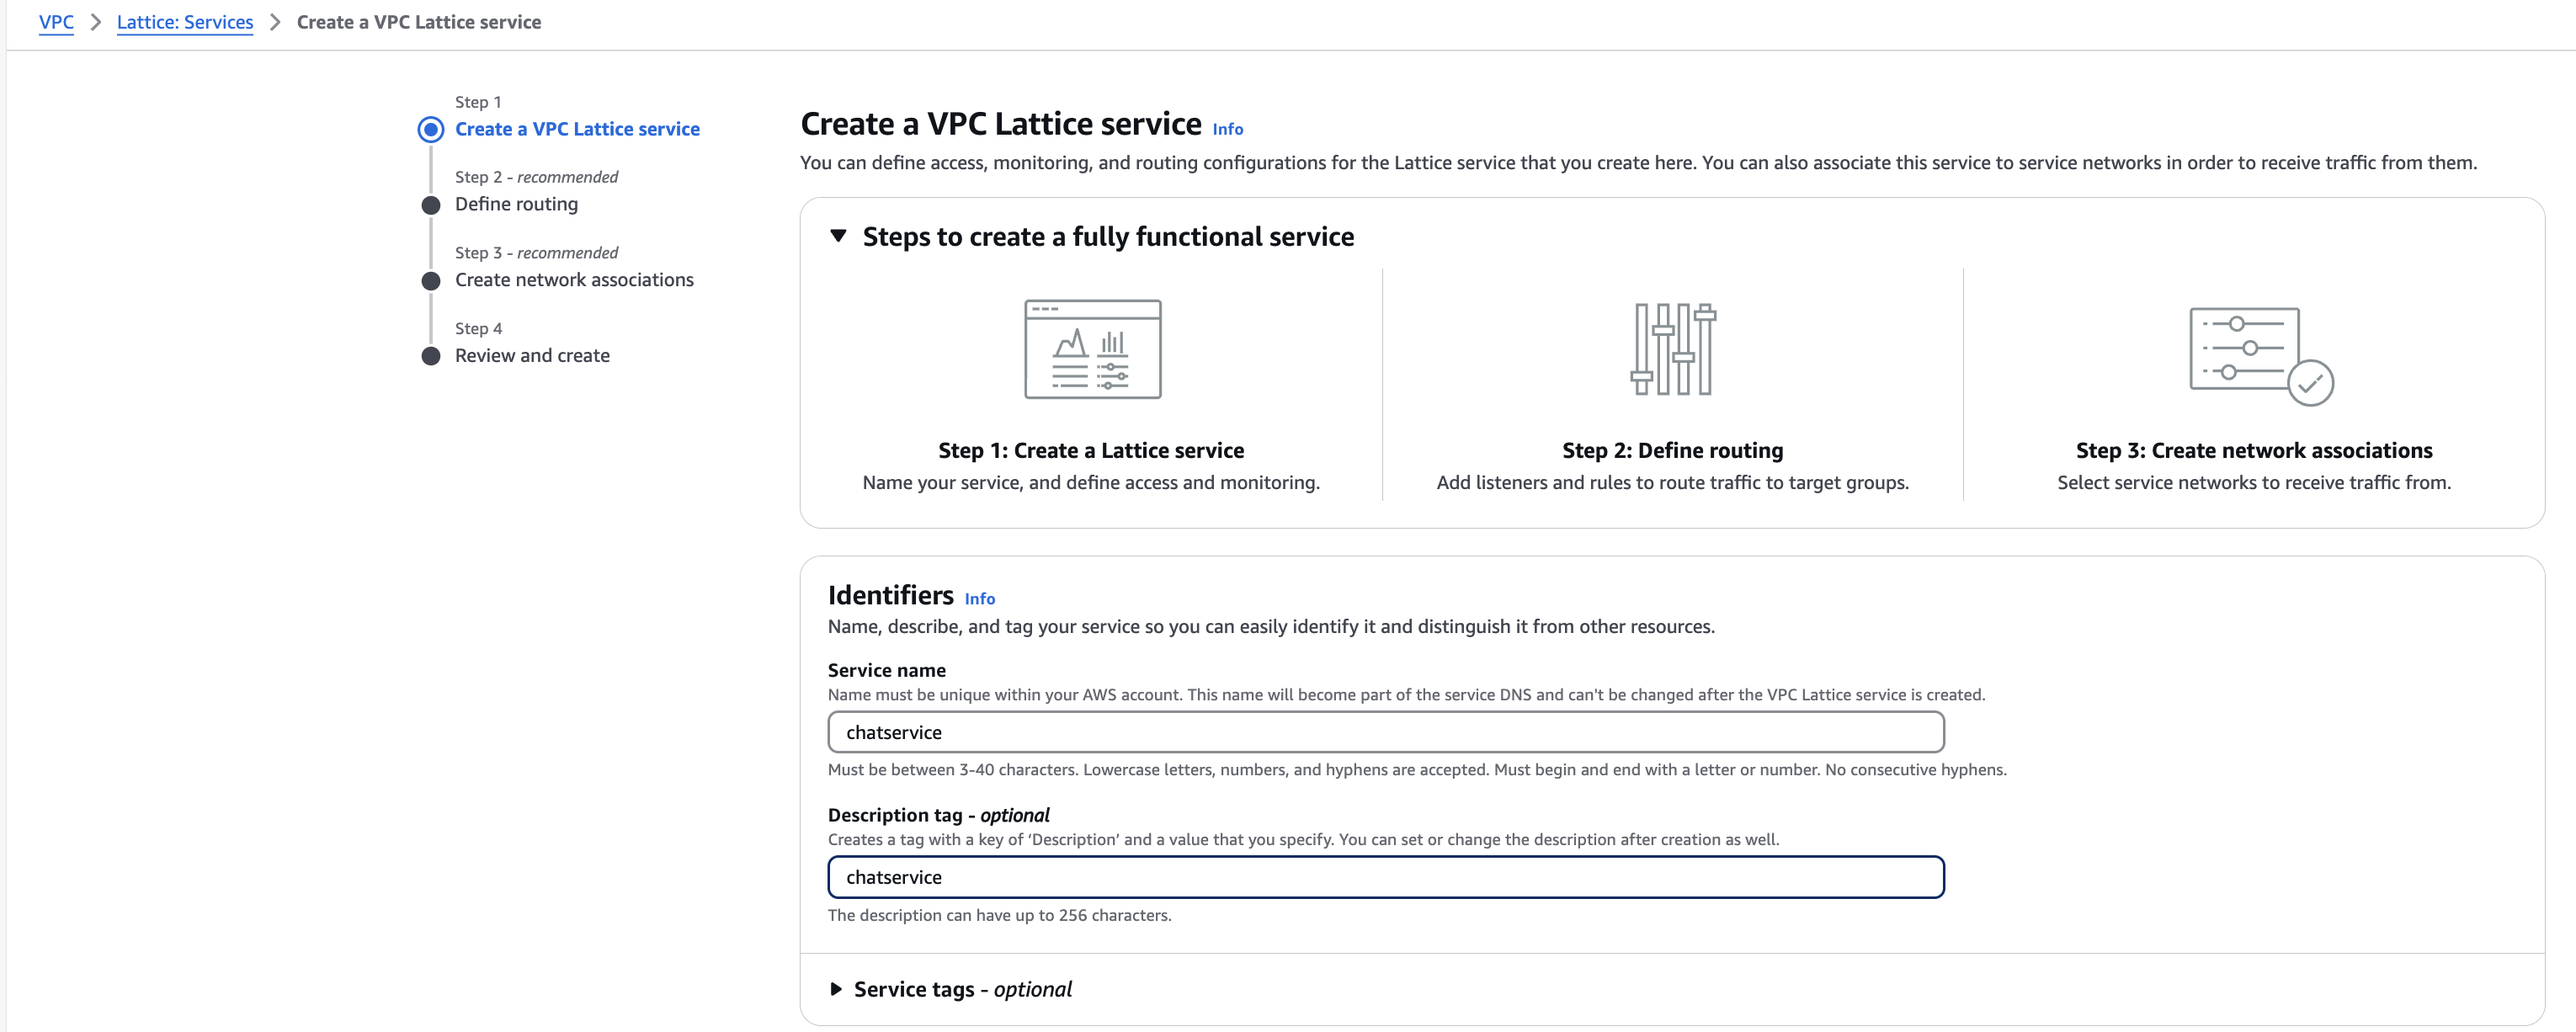The width and height of the screenshot is (2576, 1032).
Task: Go to Lattice: Services breadcrumb
Action: 185,22
